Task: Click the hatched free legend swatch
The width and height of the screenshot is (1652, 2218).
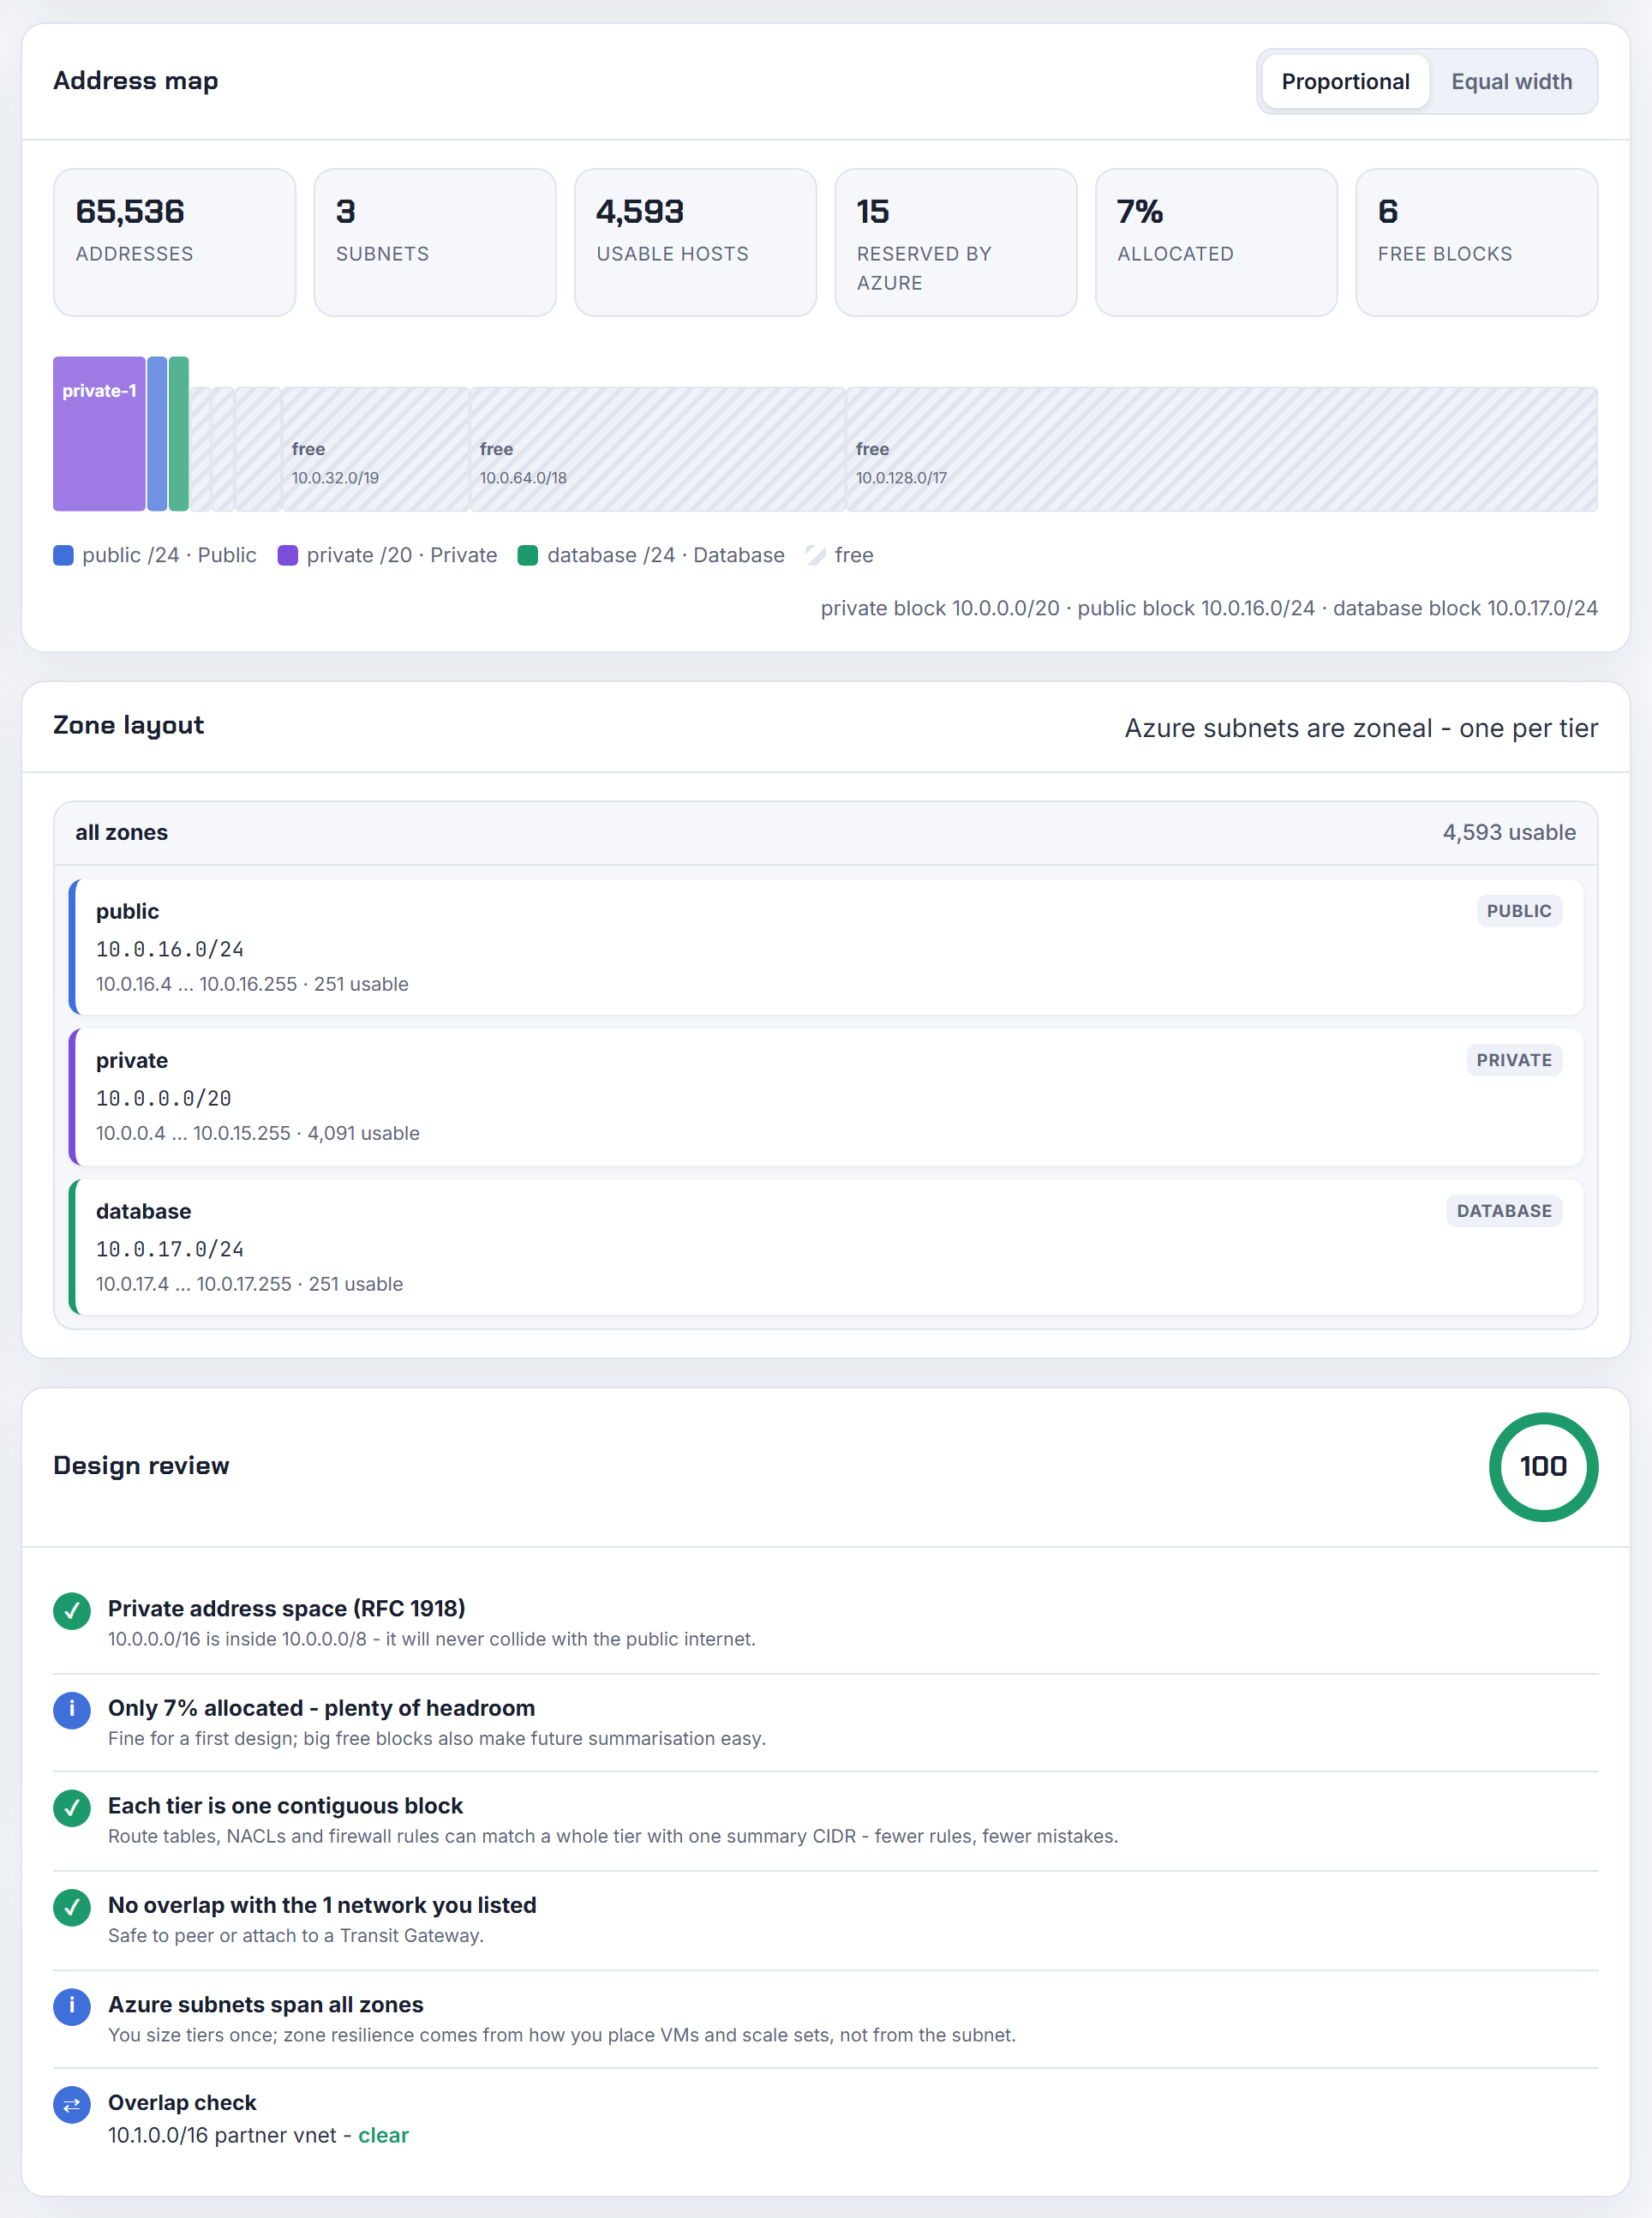Action: pos(816,555)
